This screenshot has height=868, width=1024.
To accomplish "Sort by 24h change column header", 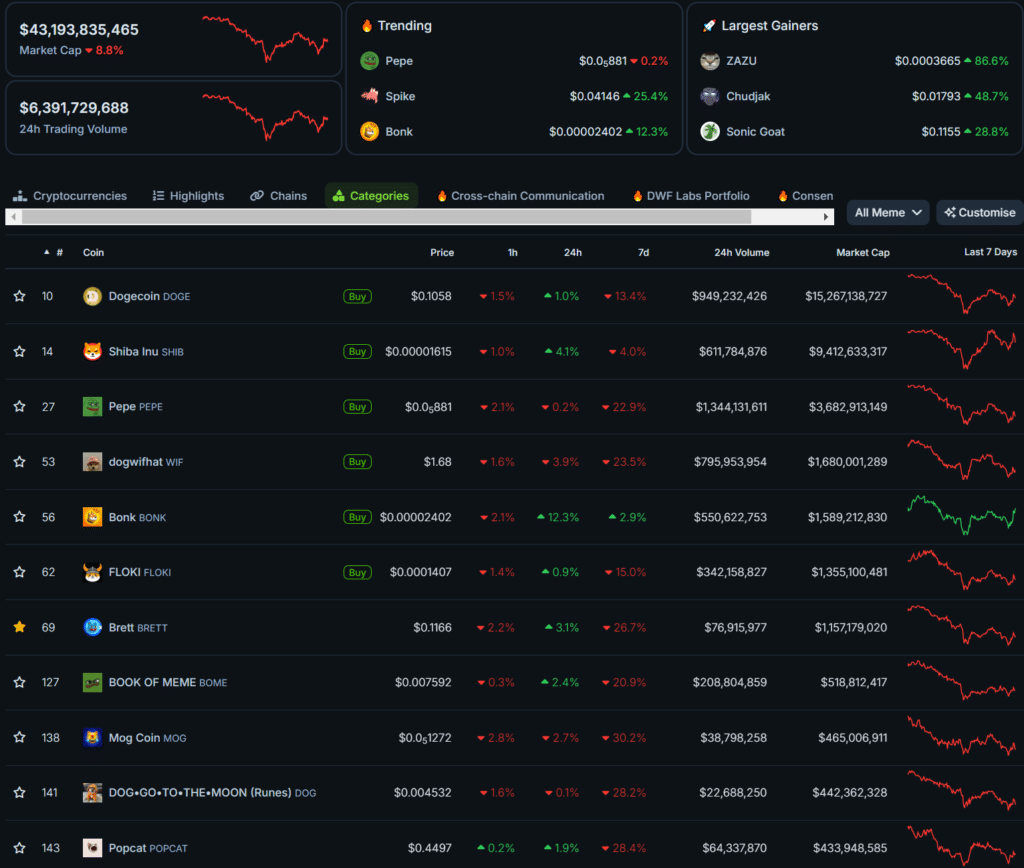I will tap(573, 253).
